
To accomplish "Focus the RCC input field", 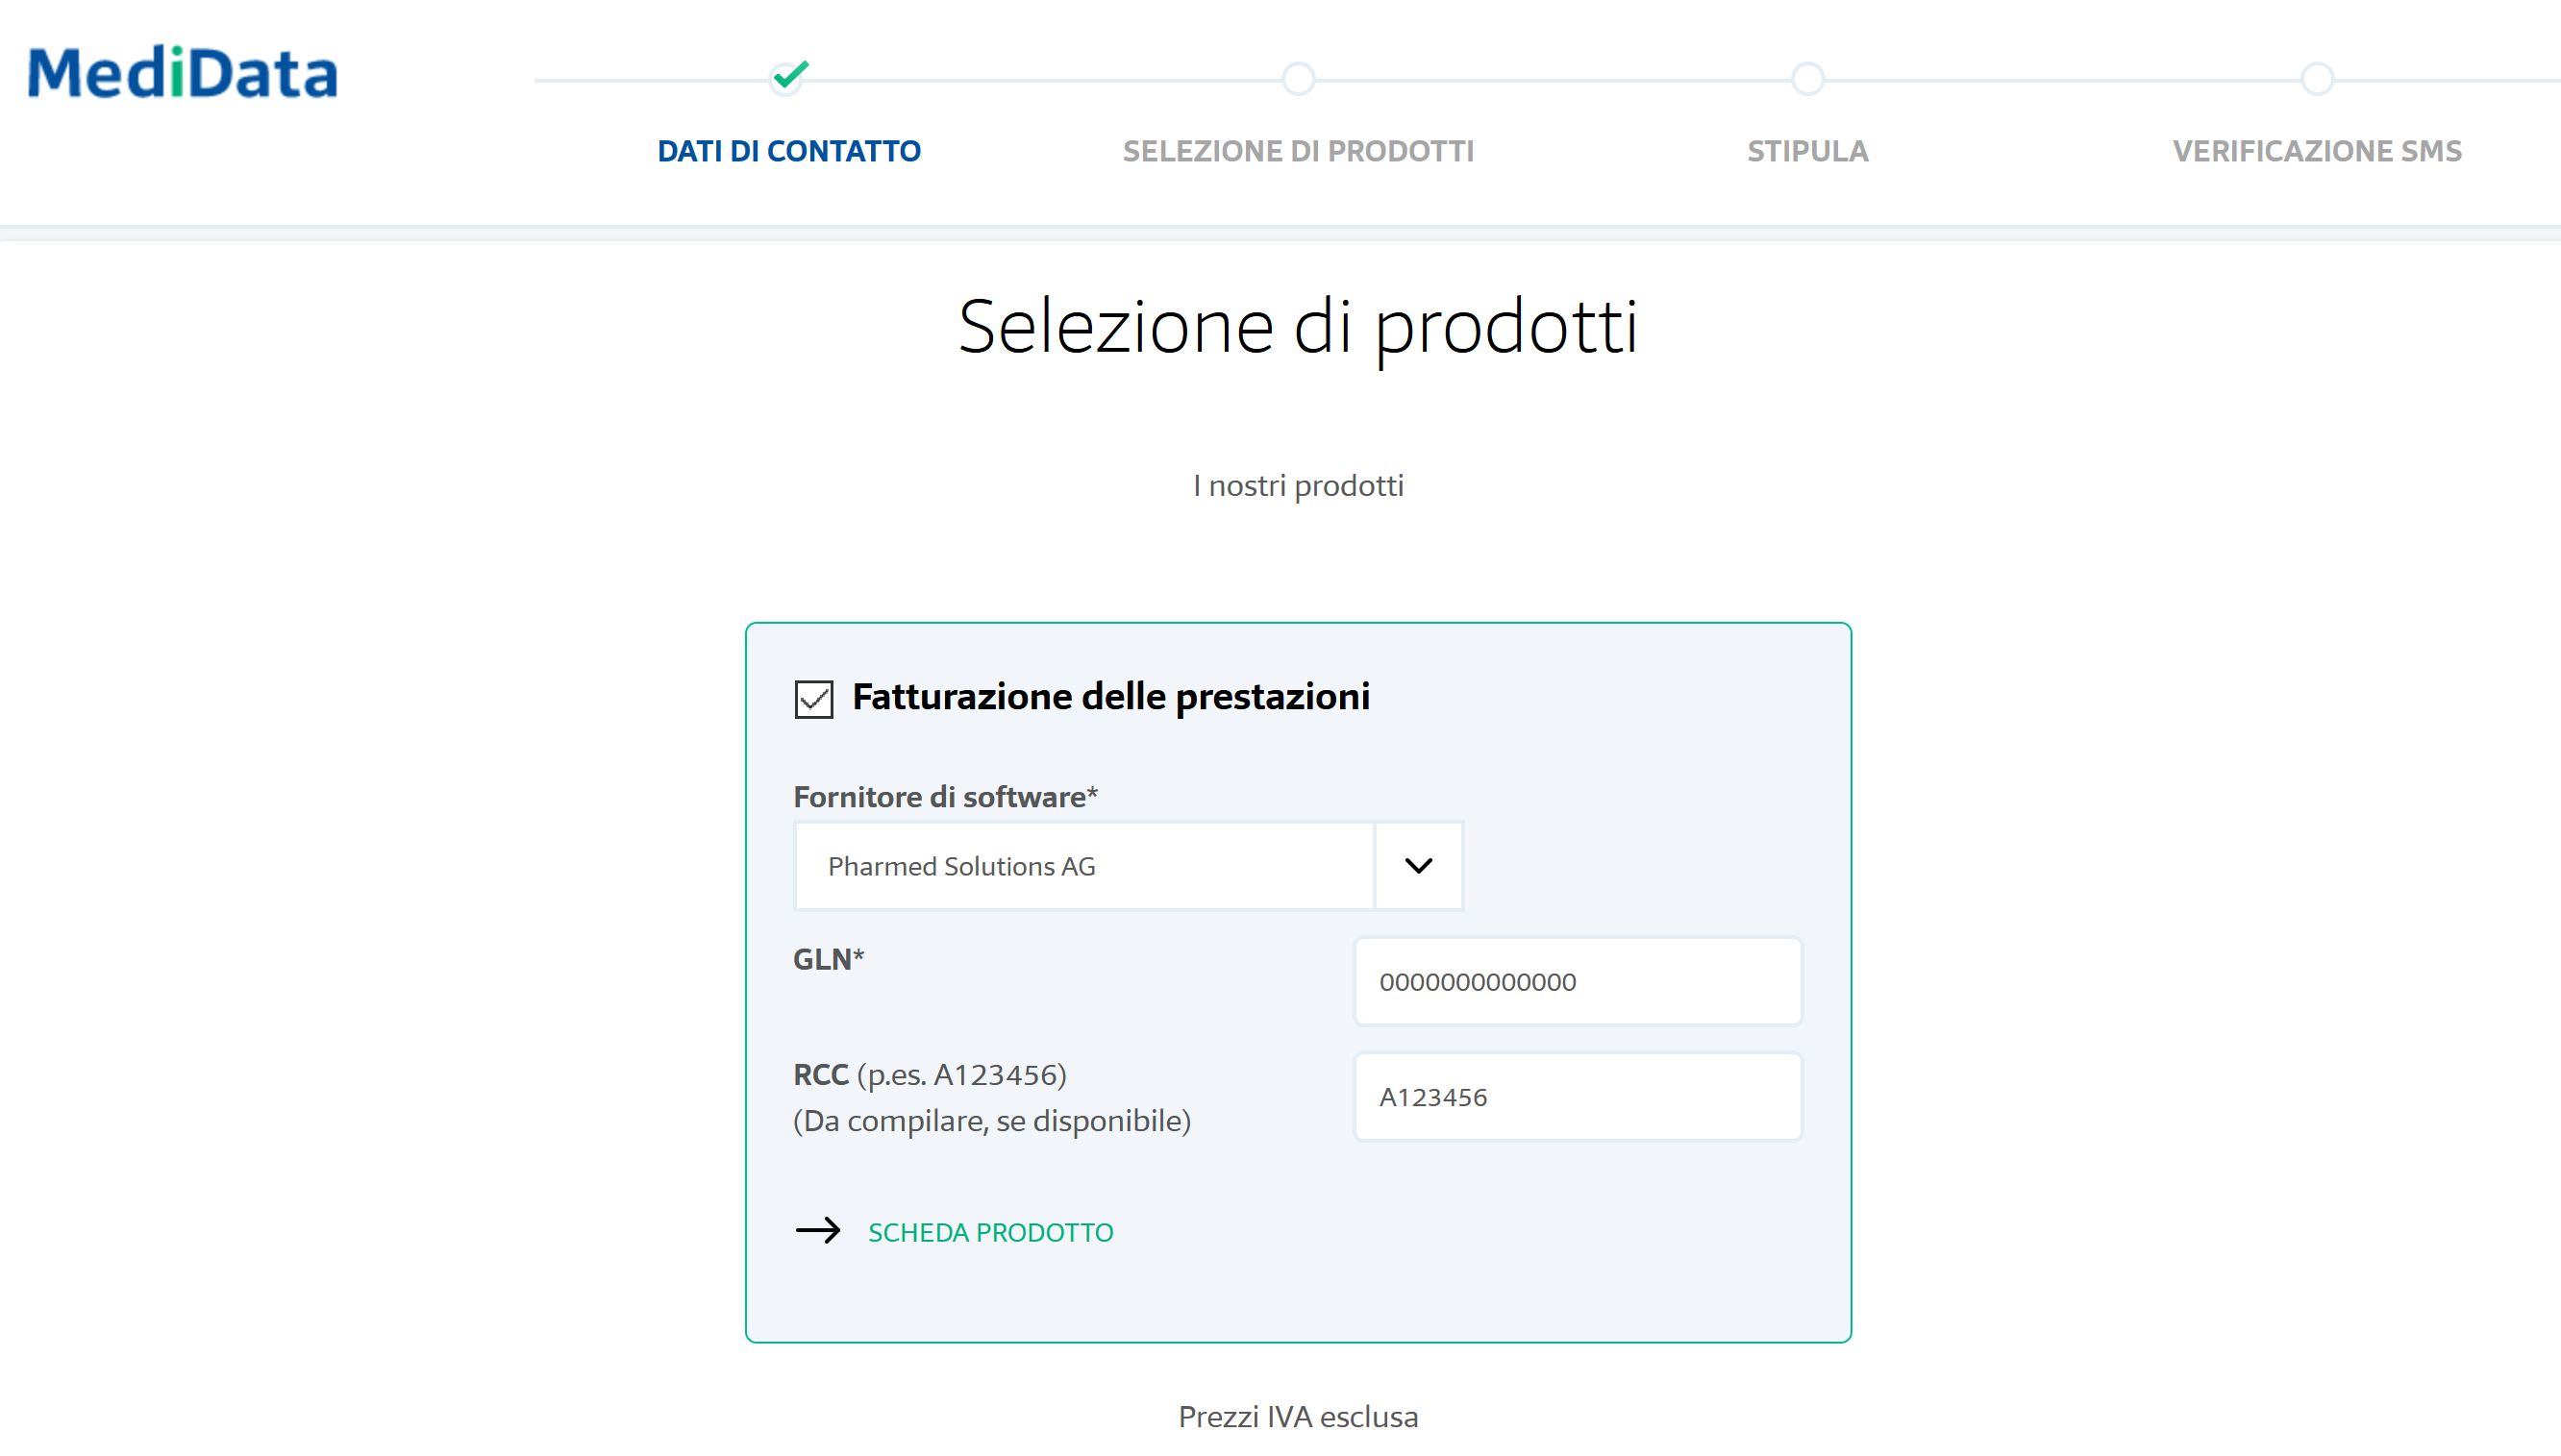I will (1578, 1097).
